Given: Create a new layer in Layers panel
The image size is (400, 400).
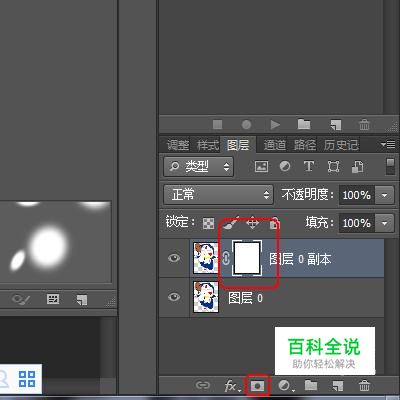Looking at the screenshot, I should tap(338, 386).
